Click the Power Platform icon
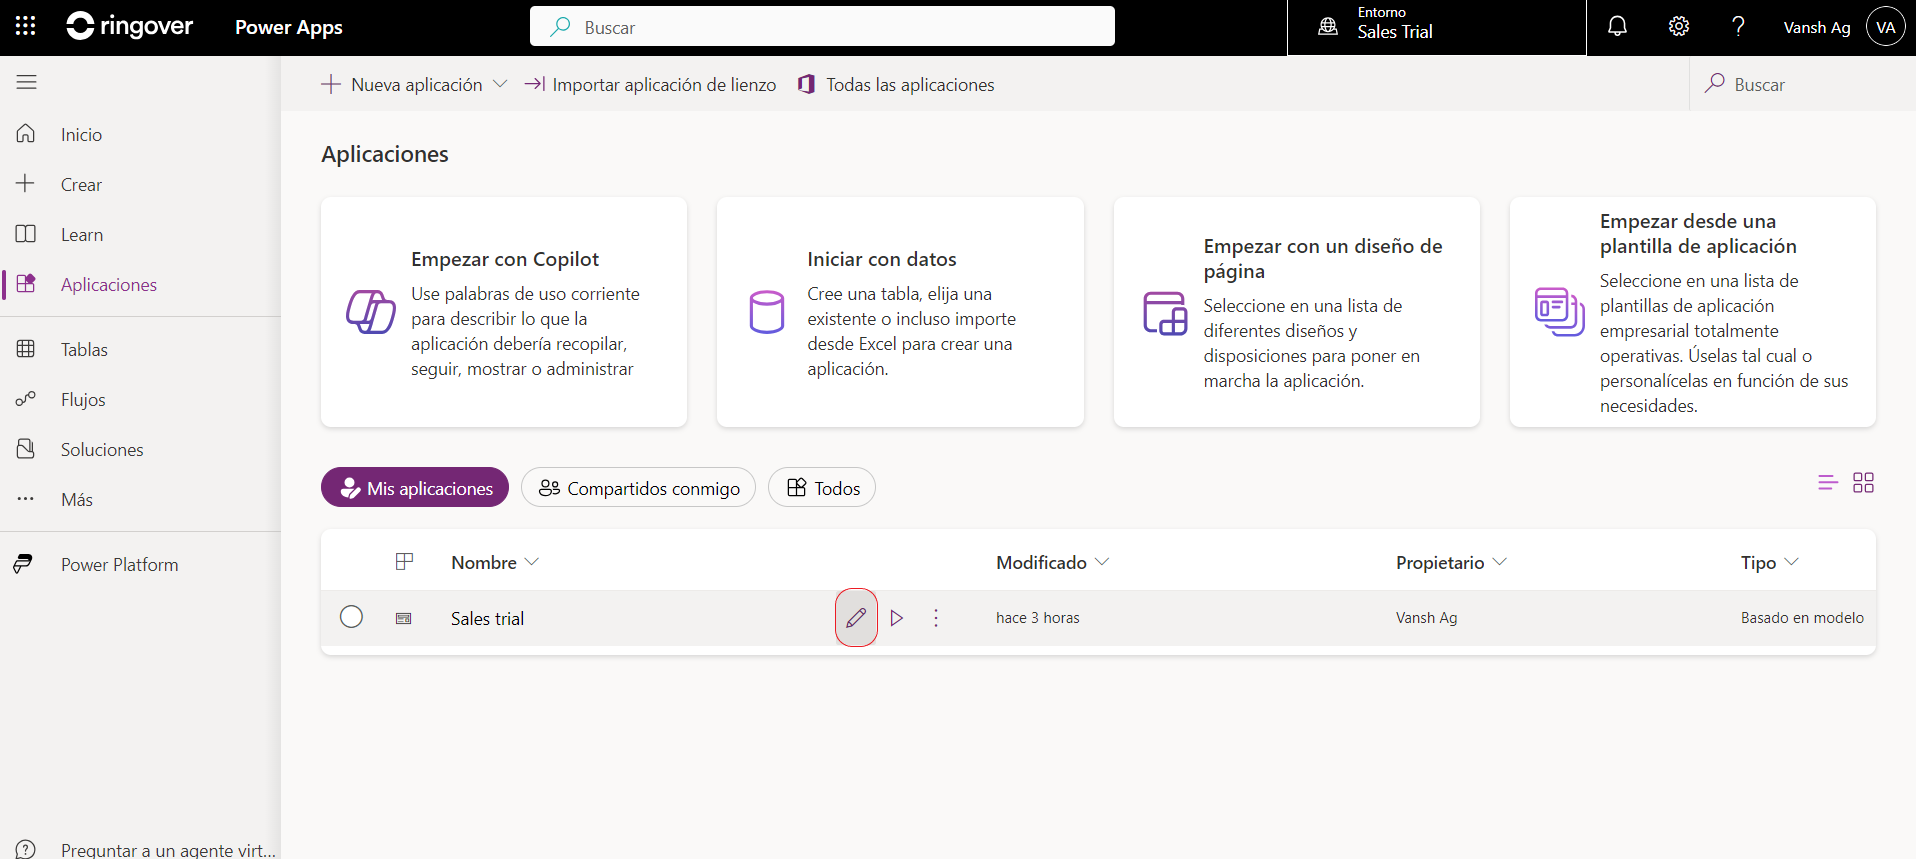This screenshot has height=859, width=1916. 23,564
